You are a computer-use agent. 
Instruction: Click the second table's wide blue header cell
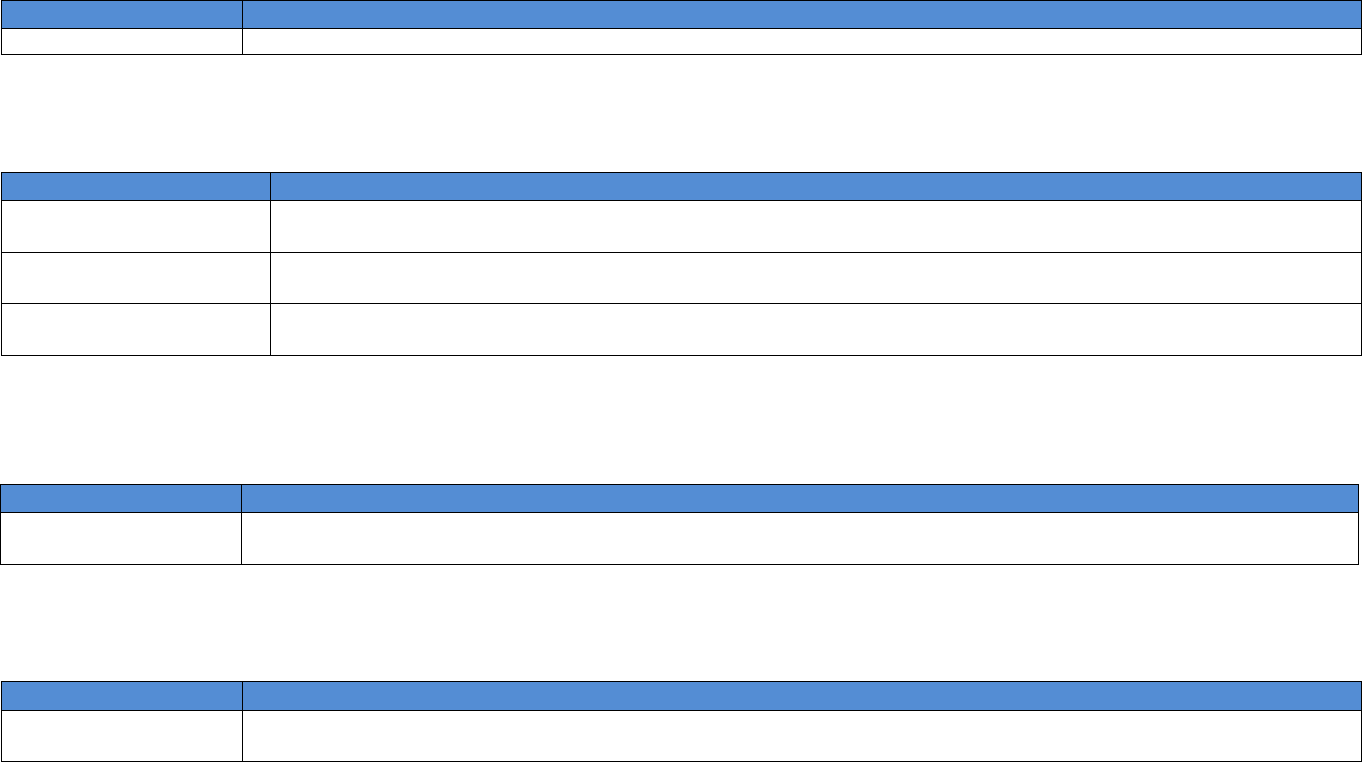815,187
